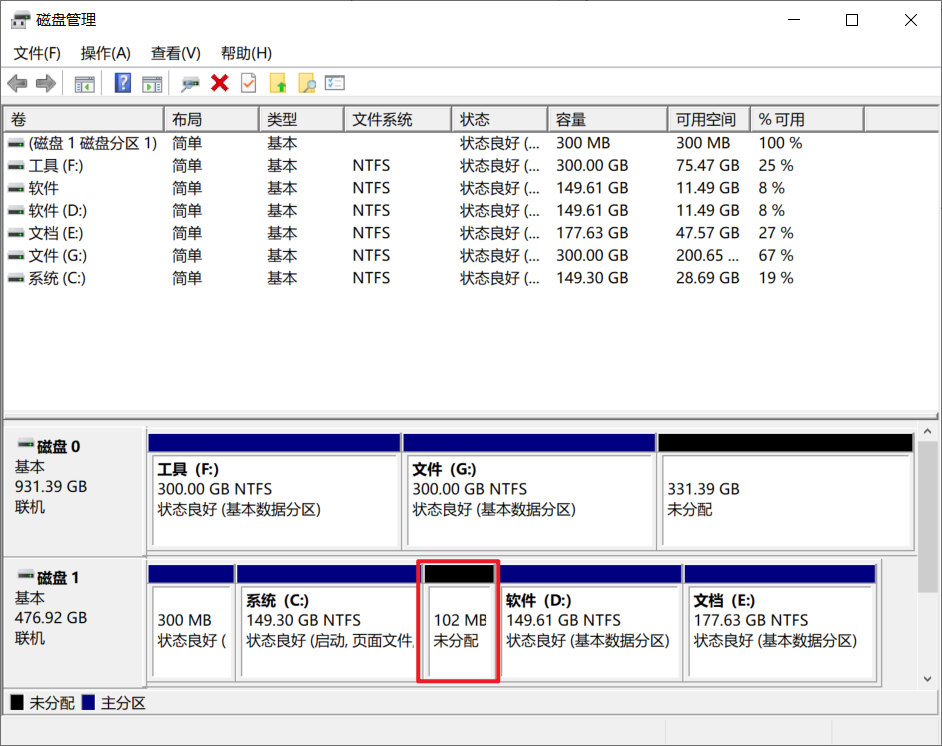The height and width of the screenshot is (746, 942).
Task: Click the connect disk drive toolbar icon
Action: click(x=190, y=84)
